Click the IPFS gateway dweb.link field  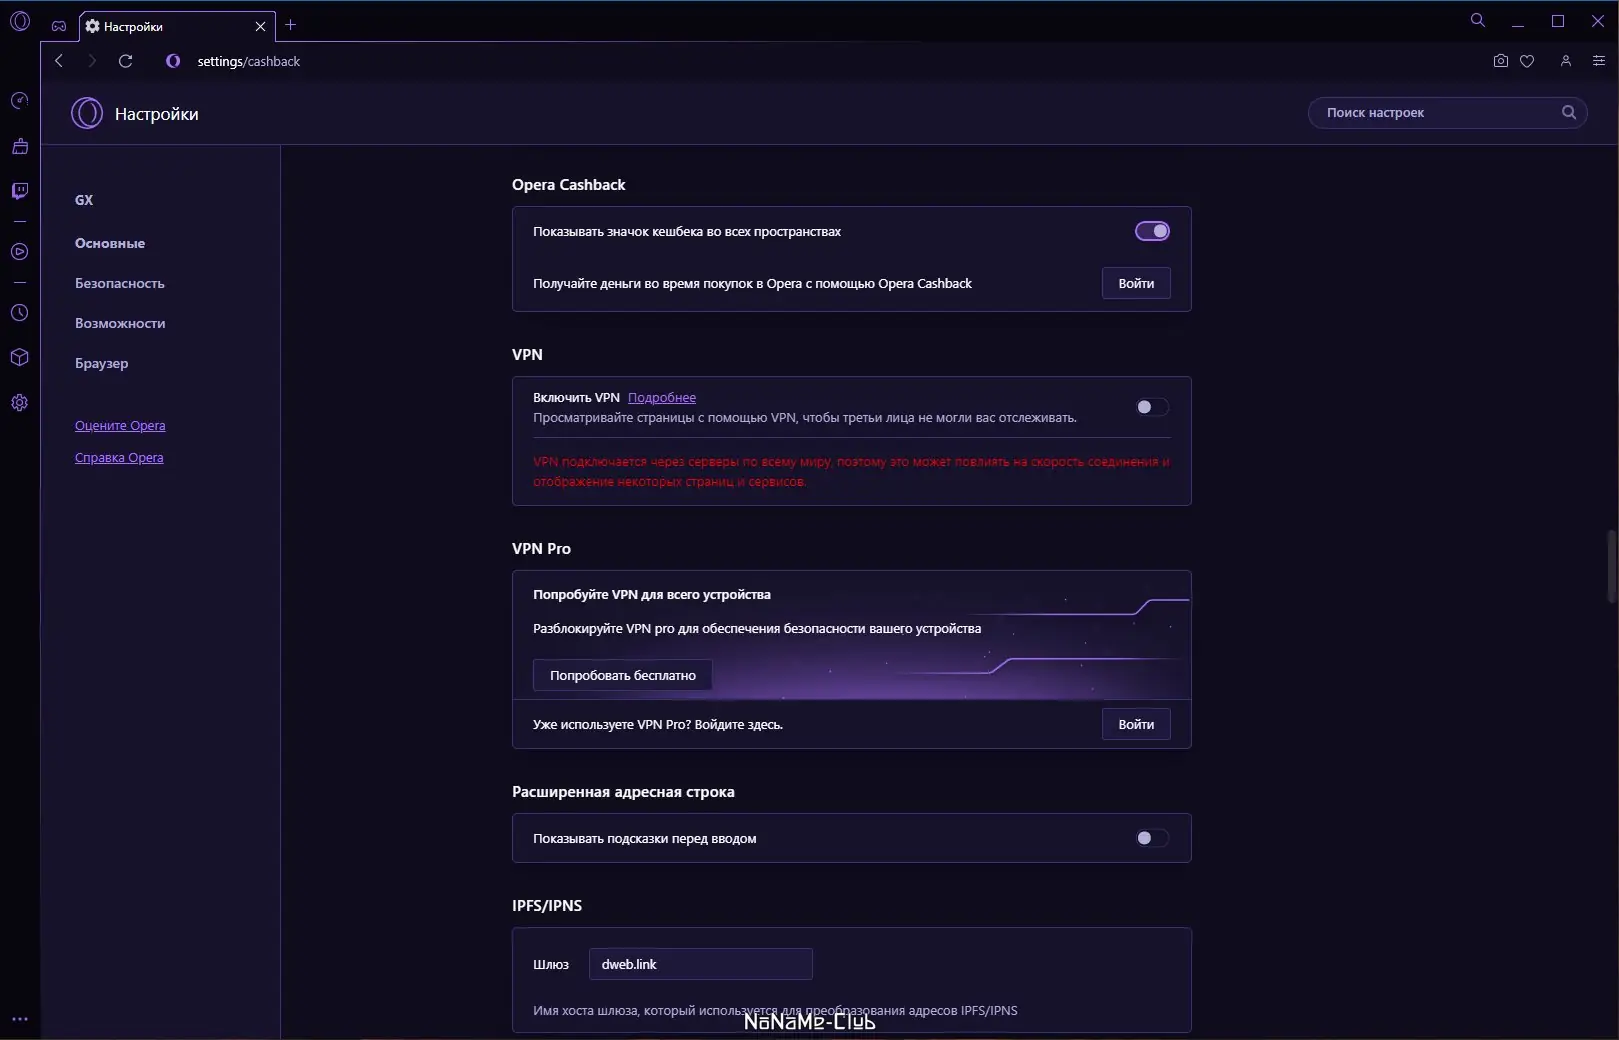pyautogui.click(x=700, y=964)
